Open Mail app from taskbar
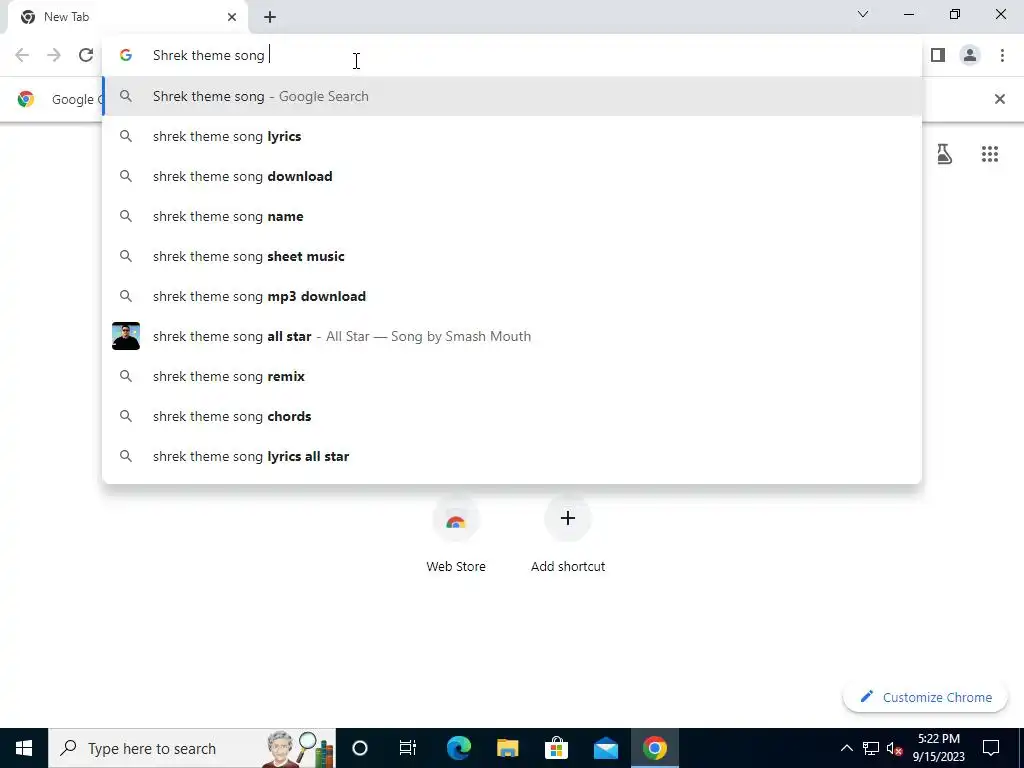Viewport: 1024px width, 768px height. click(605, 748)
